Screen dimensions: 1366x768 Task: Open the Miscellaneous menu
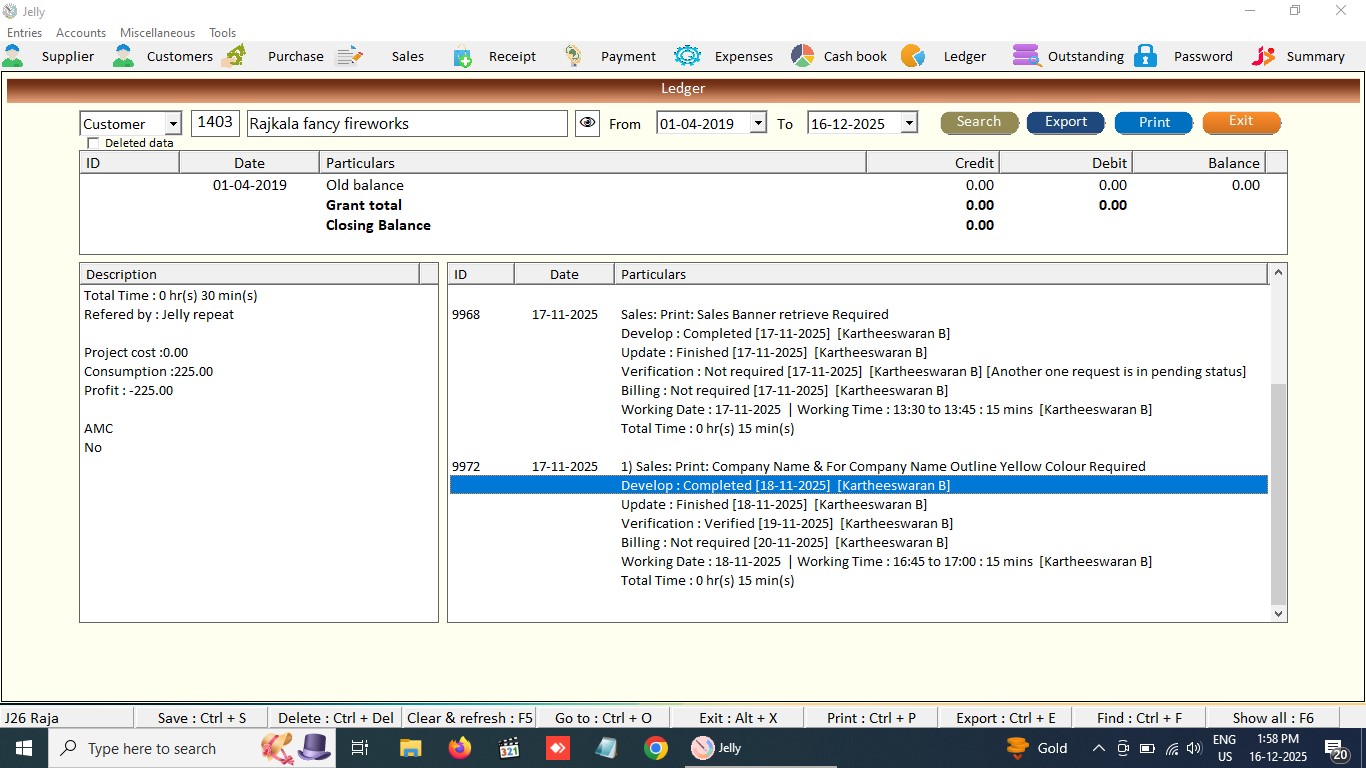point(158,33)
